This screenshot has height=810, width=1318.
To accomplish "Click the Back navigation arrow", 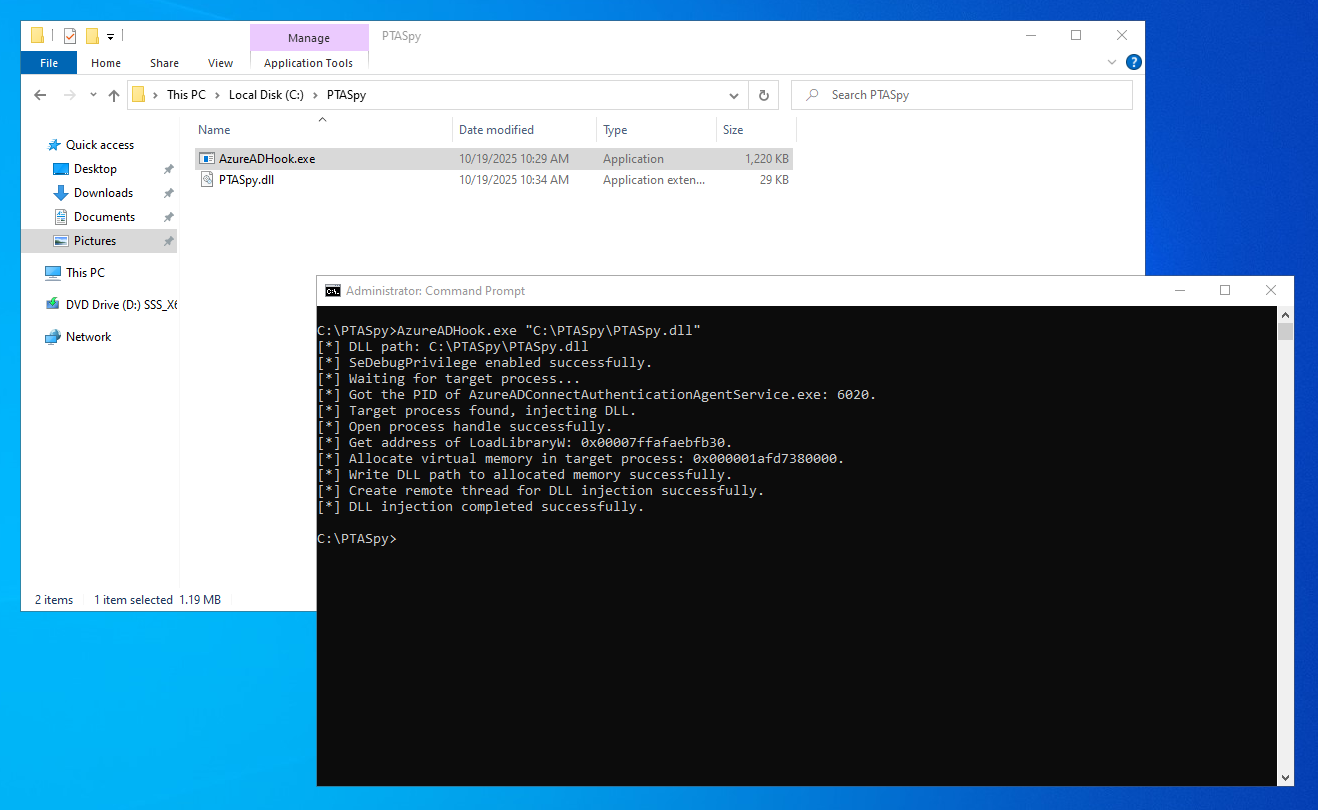I will pyautogui.click(x=40, y=95).
